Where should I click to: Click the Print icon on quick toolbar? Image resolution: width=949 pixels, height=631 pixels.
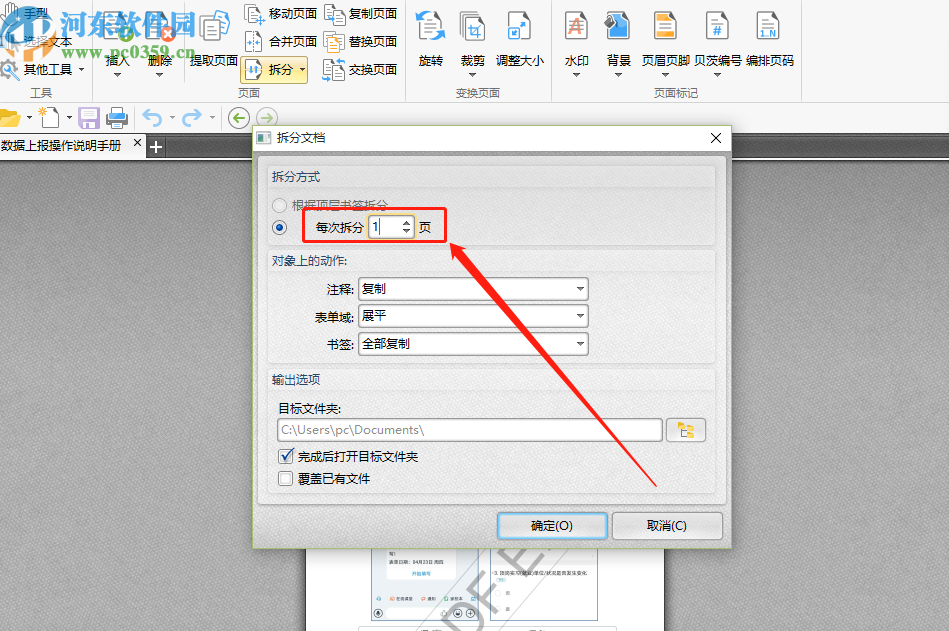tap(117, 117)
